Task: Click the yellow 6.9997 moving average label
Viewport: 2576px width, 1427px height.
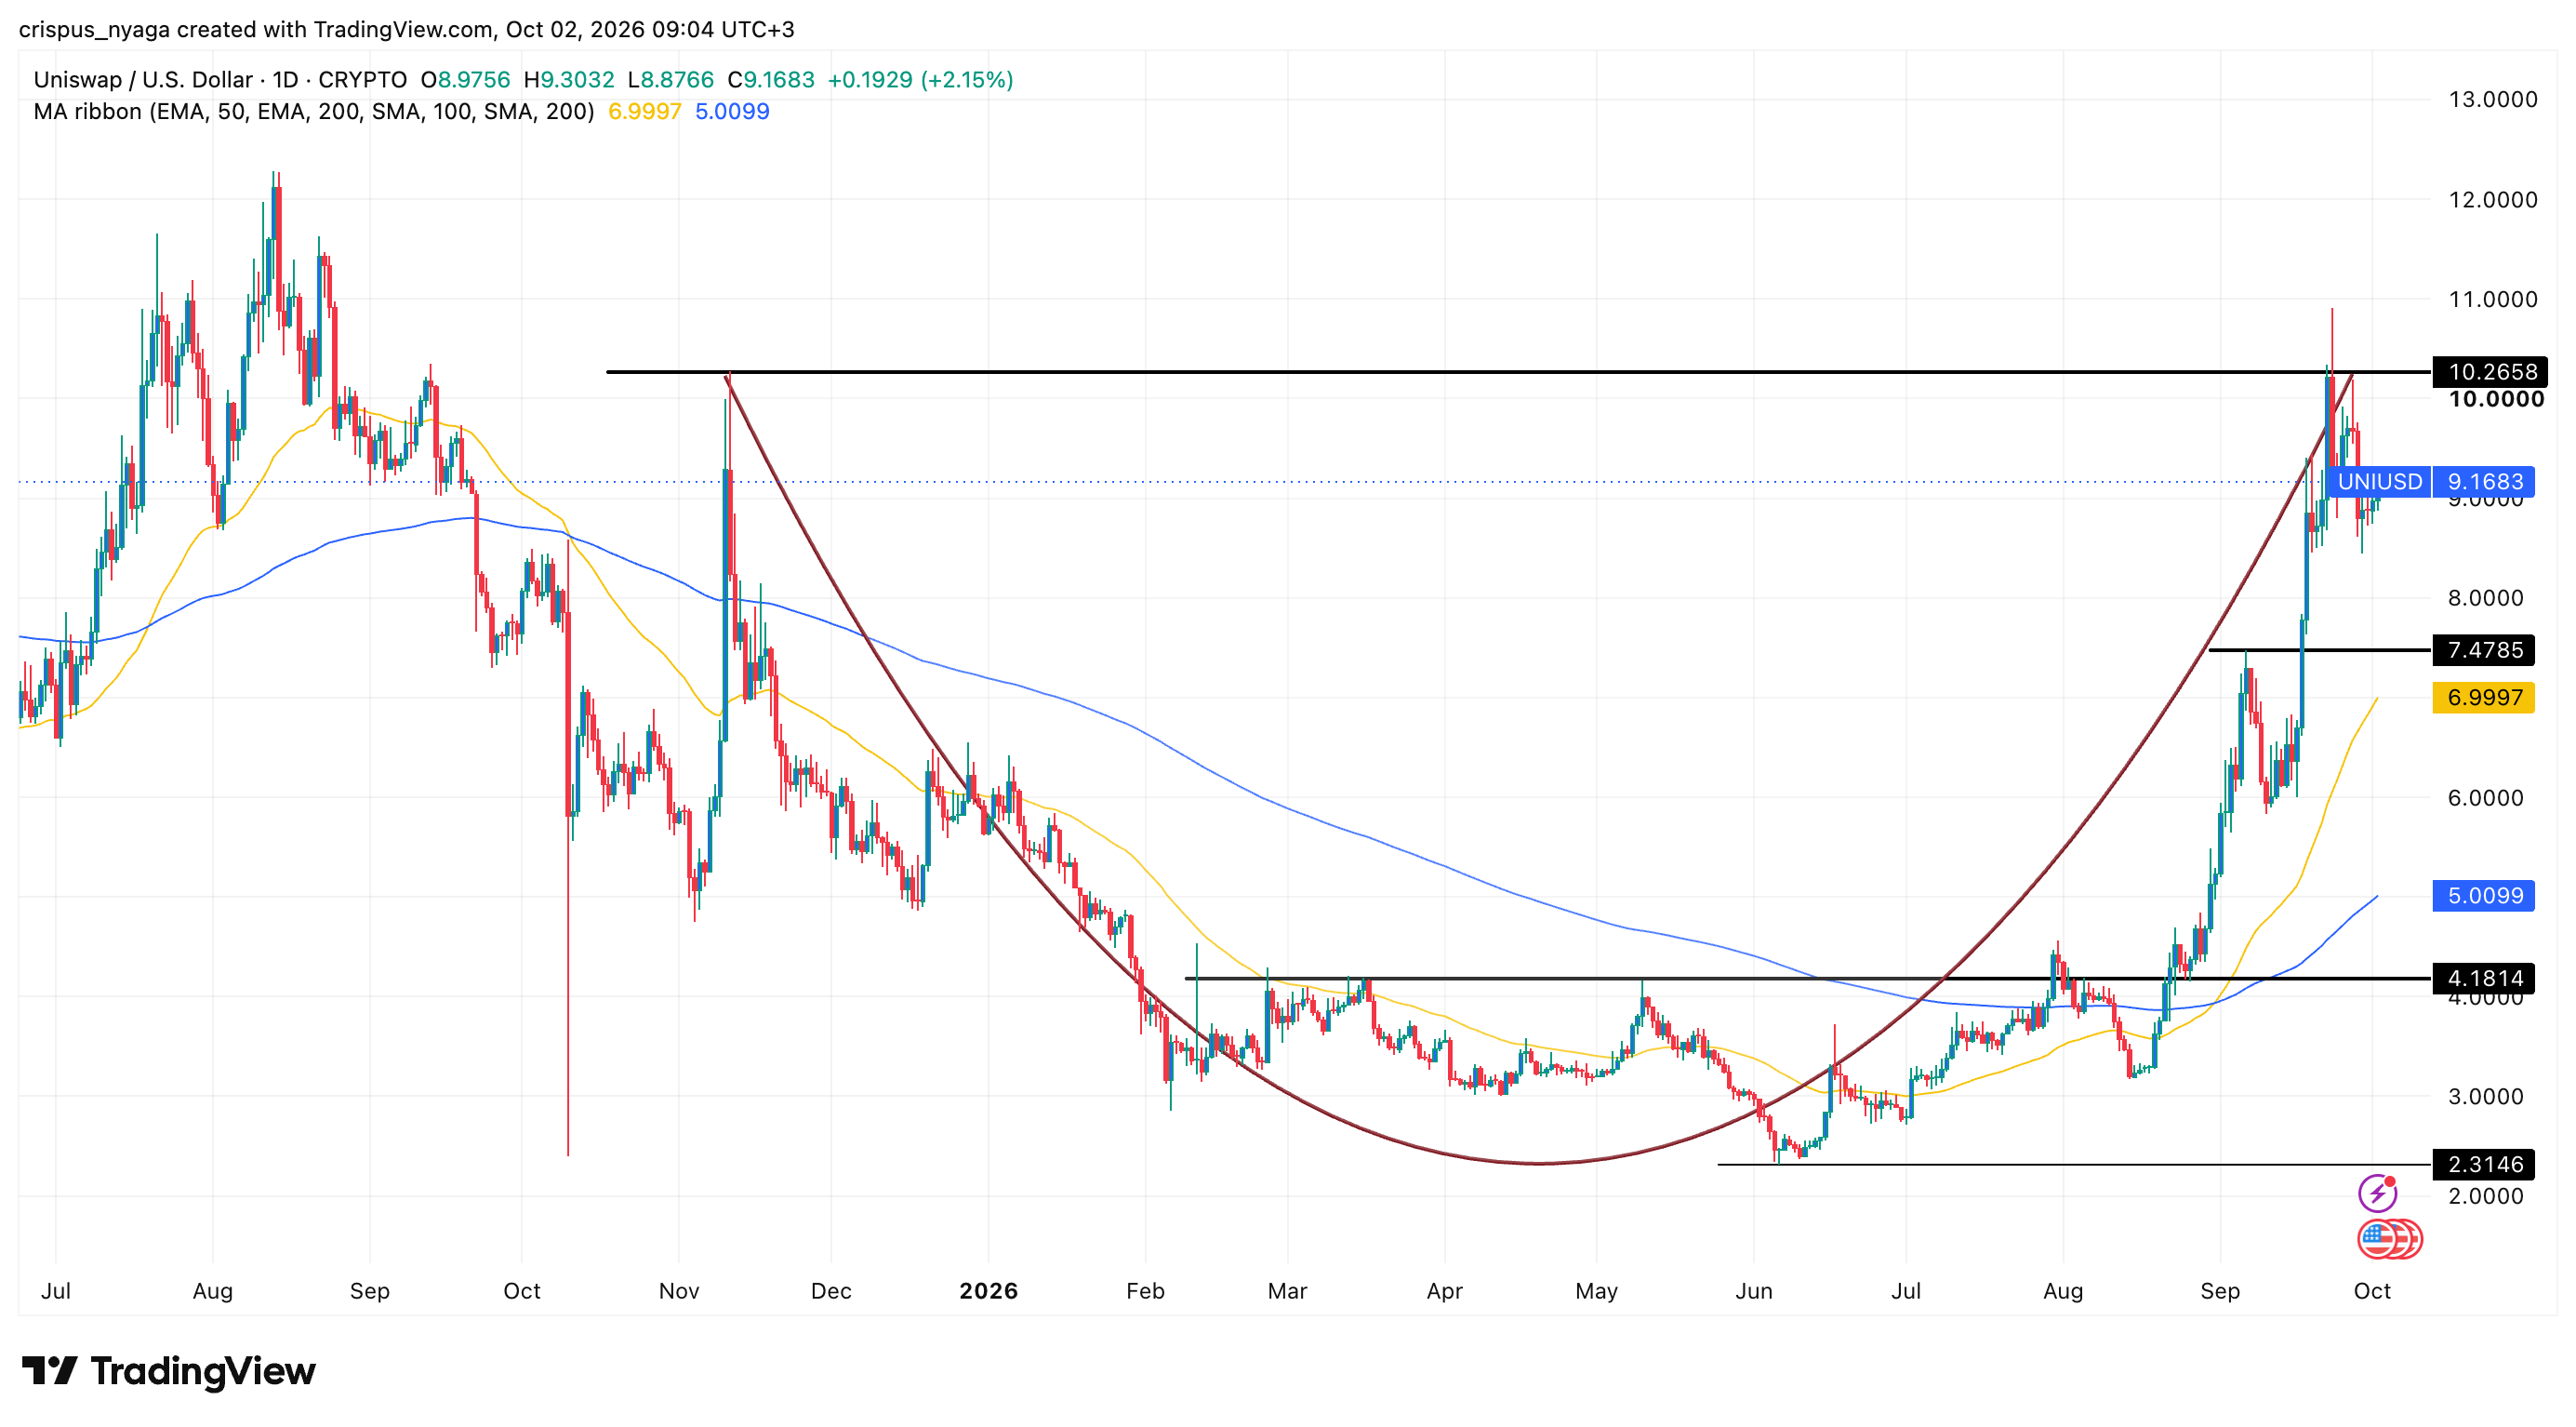Action: click(x=2484, y=697)
